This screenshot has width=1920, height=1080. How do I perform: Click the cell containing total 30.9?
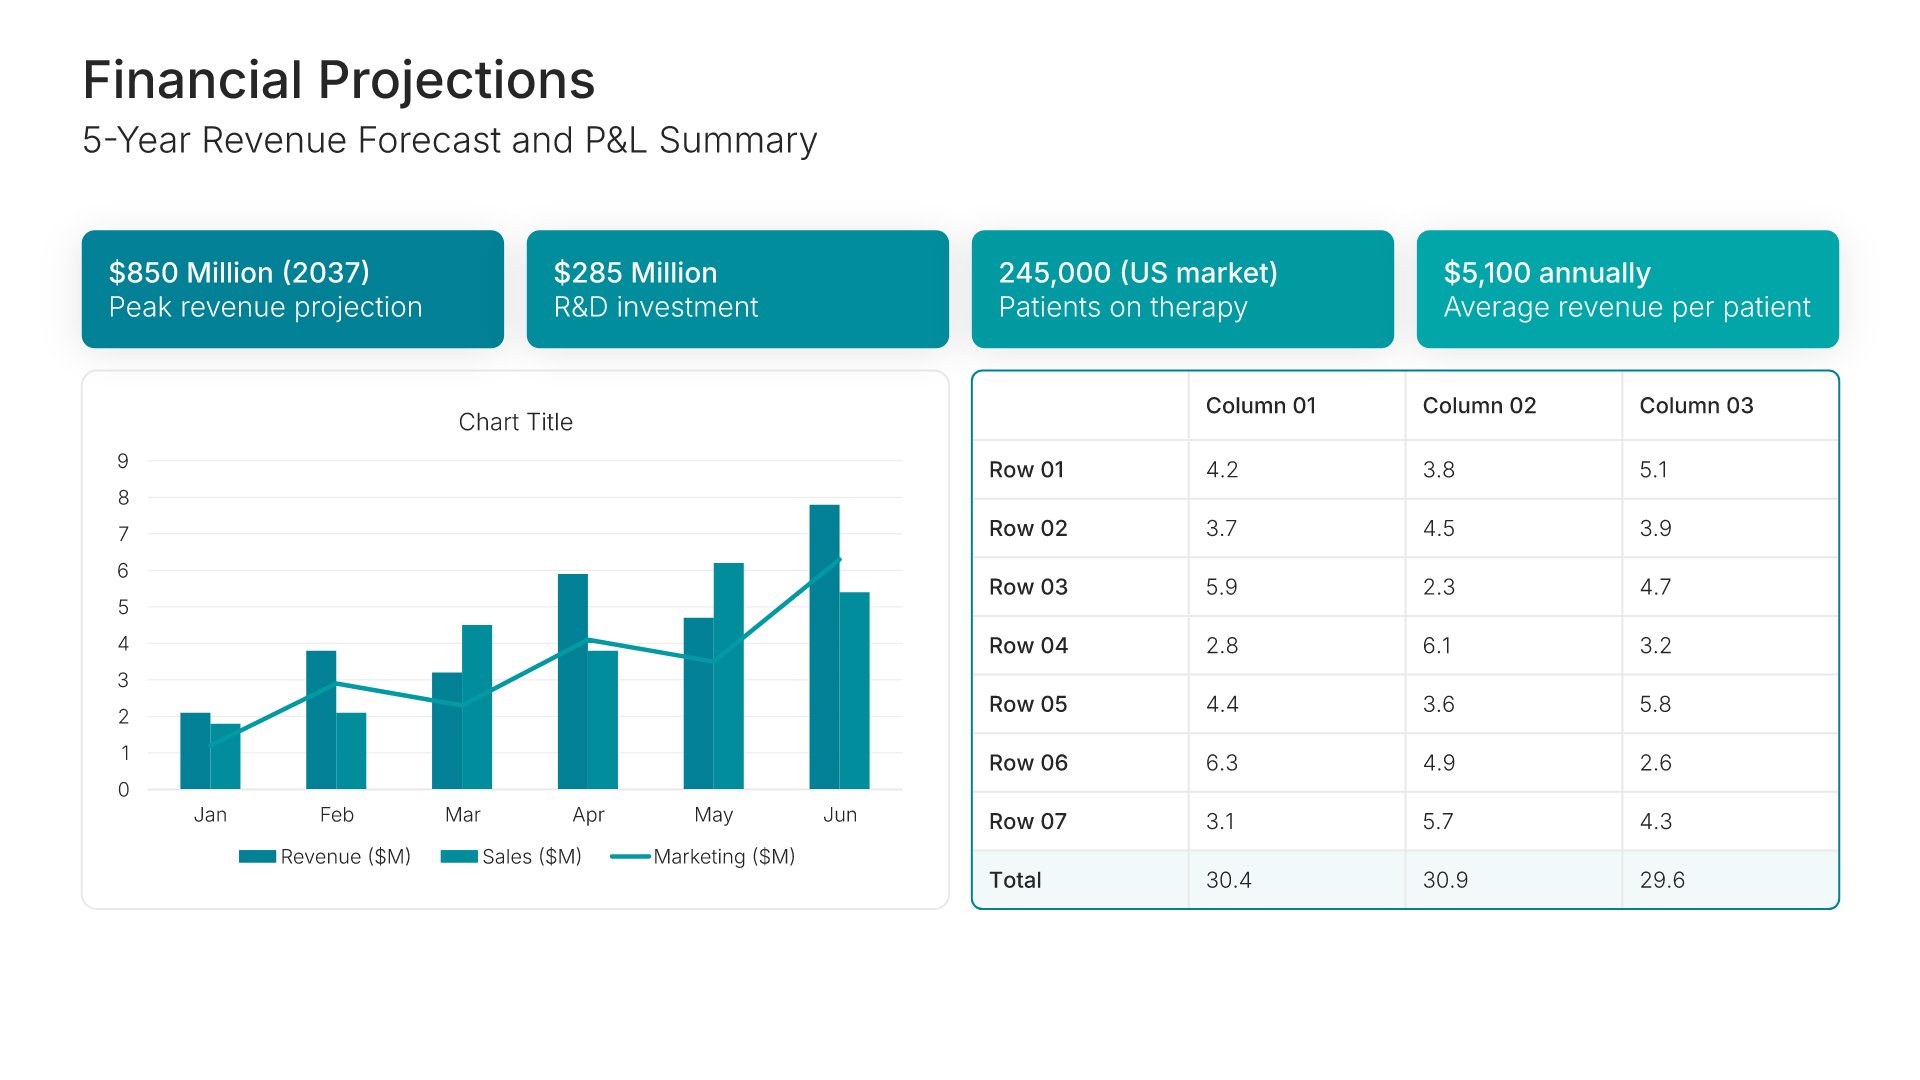coord(1445,880)
